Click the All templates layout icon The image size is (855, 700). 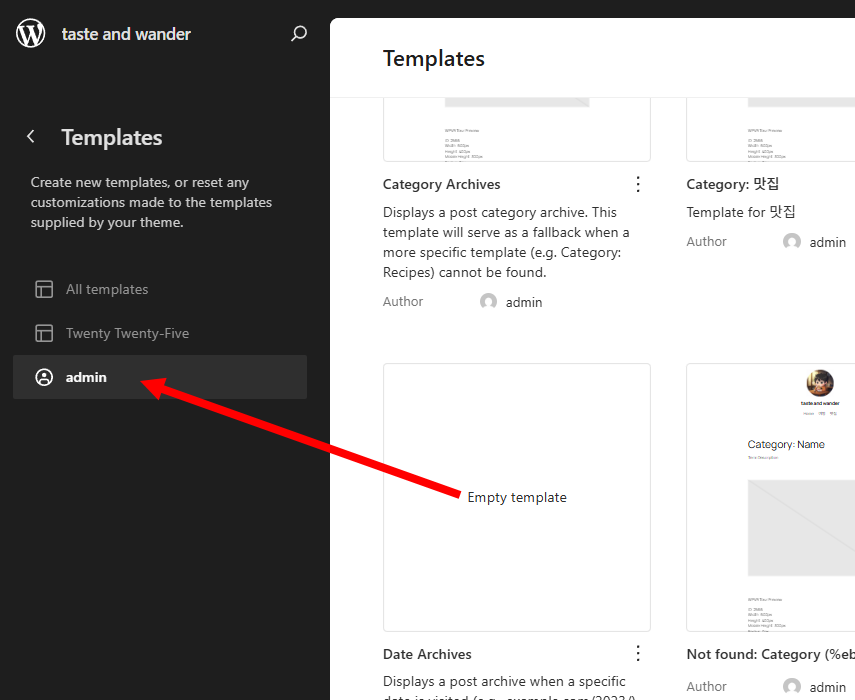pos(44,289)
